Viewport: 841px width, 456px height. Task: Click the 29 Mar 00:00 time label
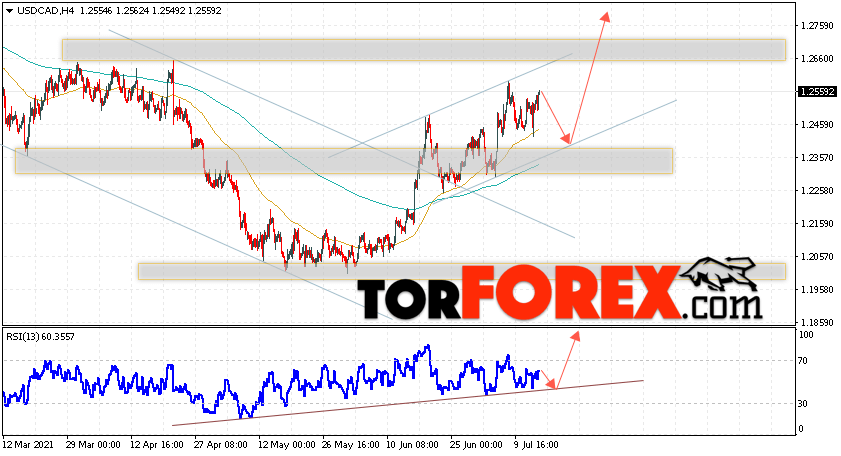pos(93,445)
